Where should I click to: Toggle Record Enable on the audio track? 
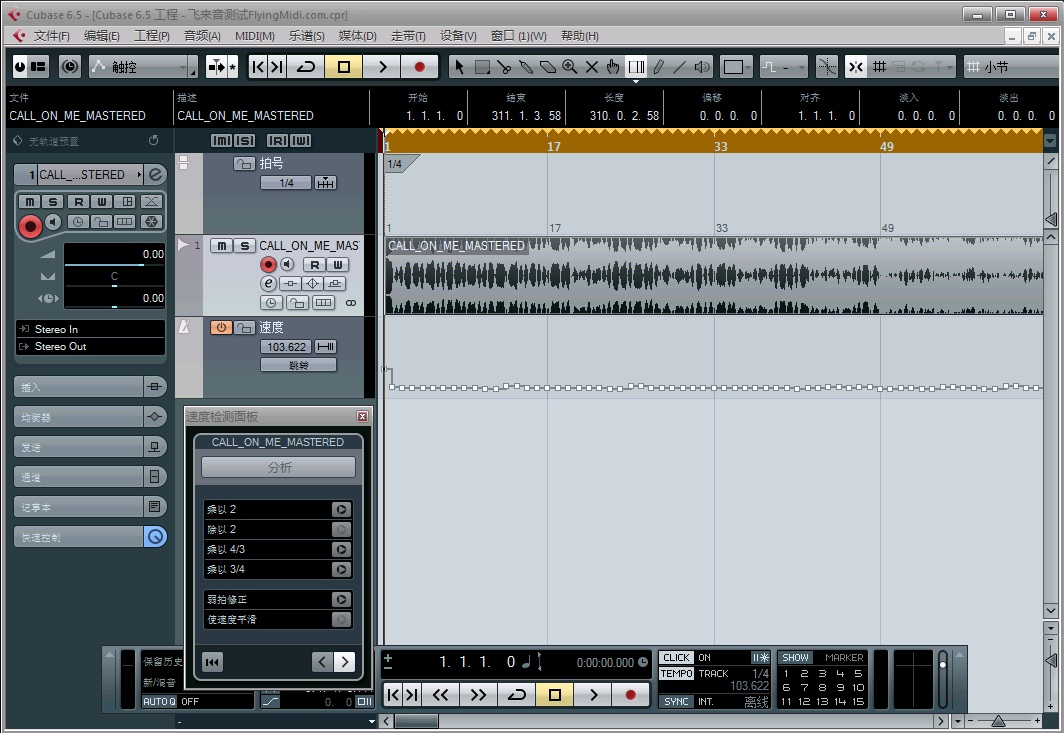[x=269, y=265]
